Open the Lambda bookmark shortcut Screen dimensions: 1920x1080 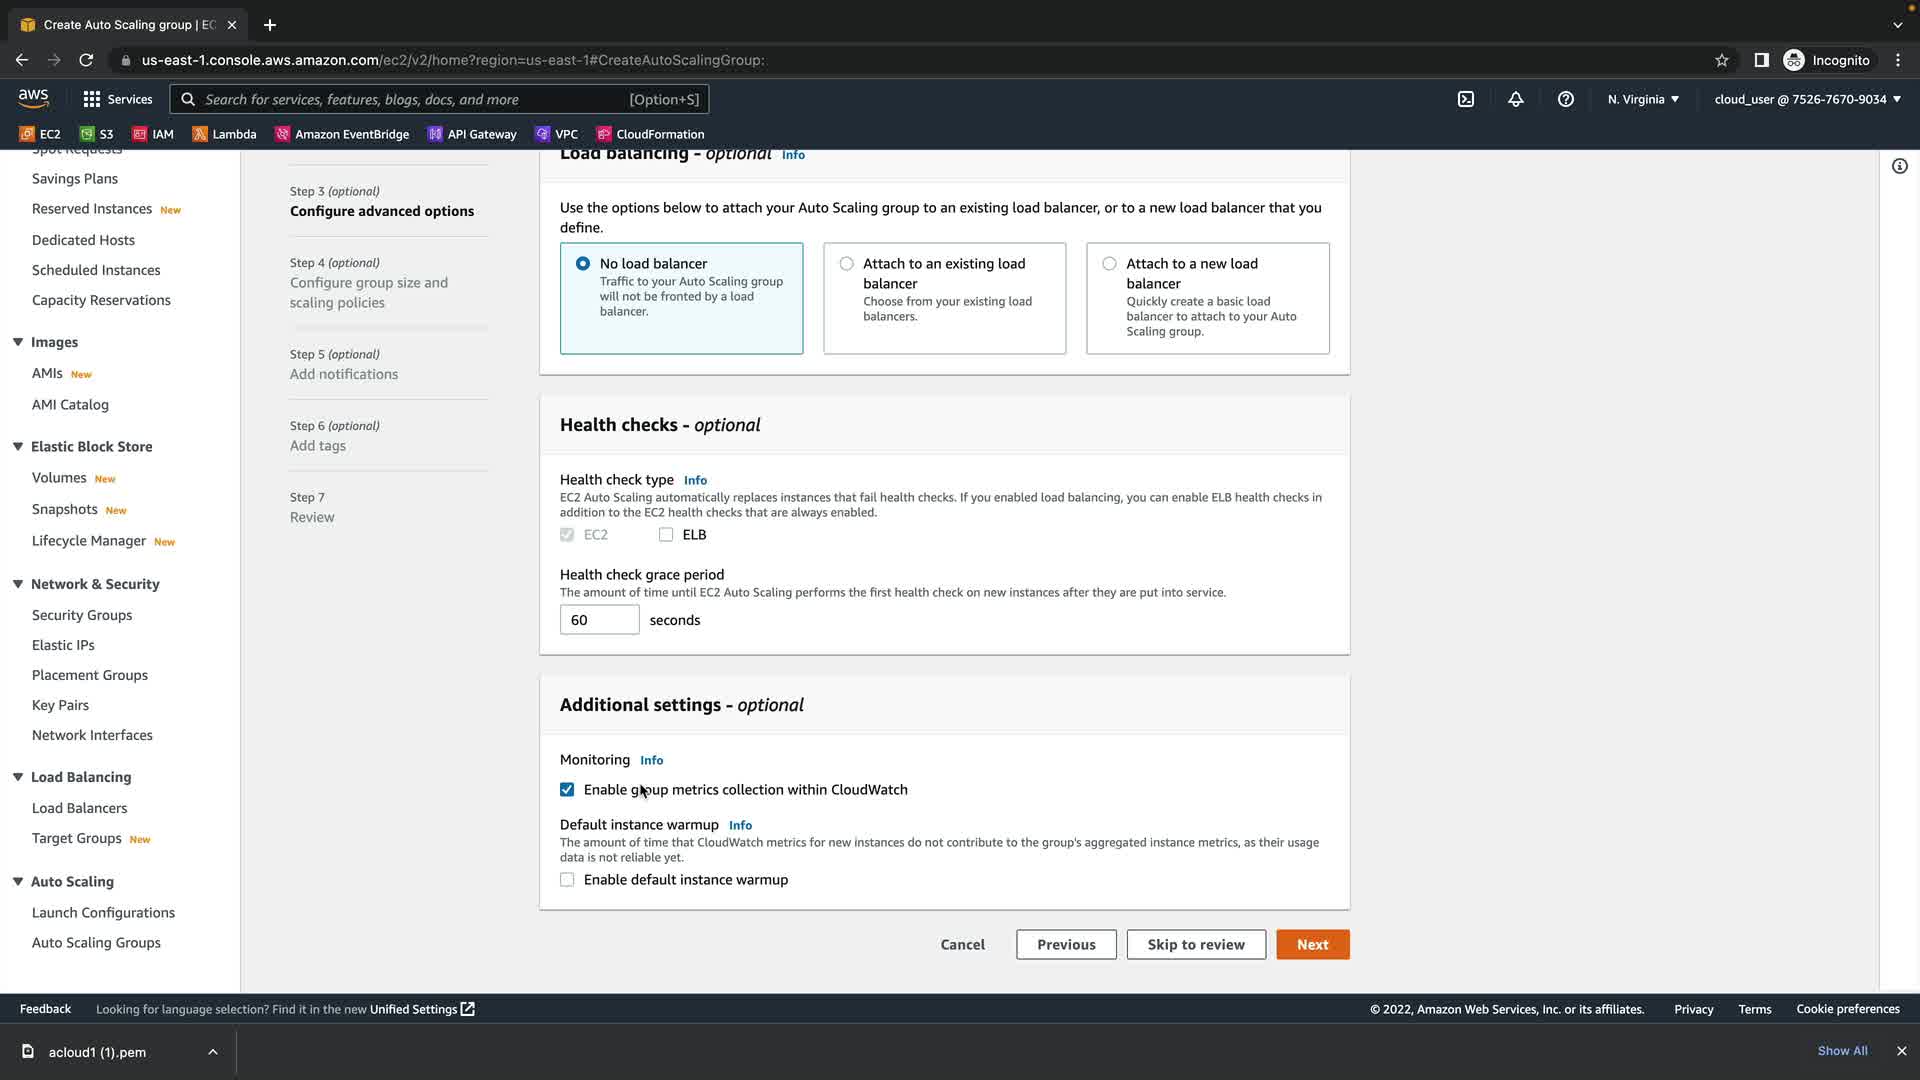click(x=224, y=134)
